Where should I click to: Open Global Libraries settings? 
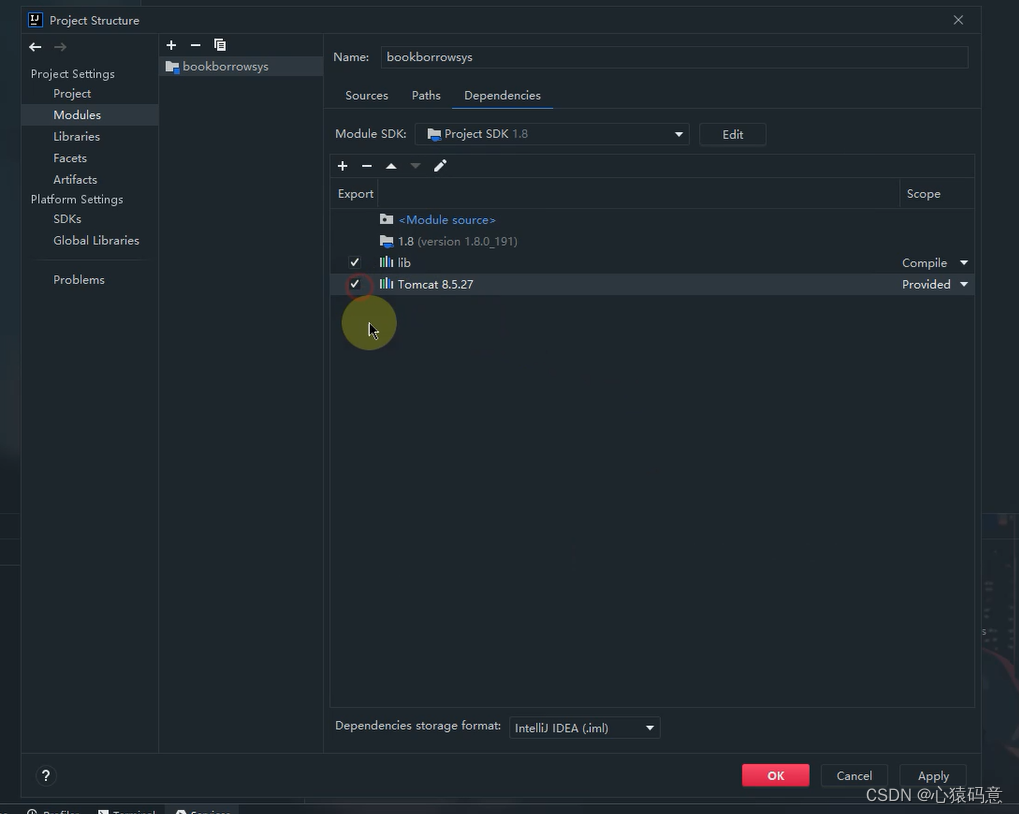(96, 240)
